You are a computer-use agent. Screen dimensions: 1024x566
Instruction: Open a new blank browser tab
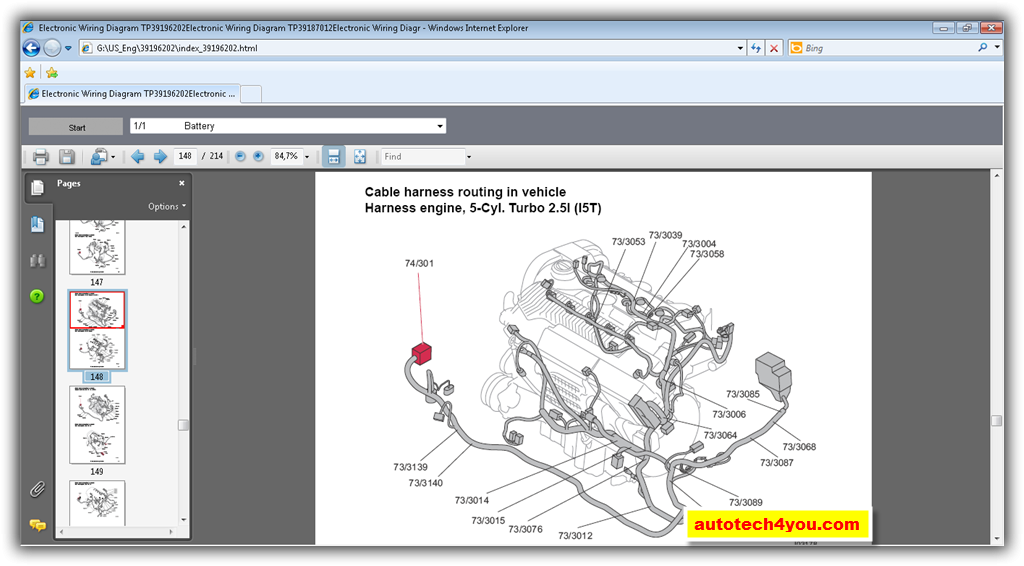point(251,94)
